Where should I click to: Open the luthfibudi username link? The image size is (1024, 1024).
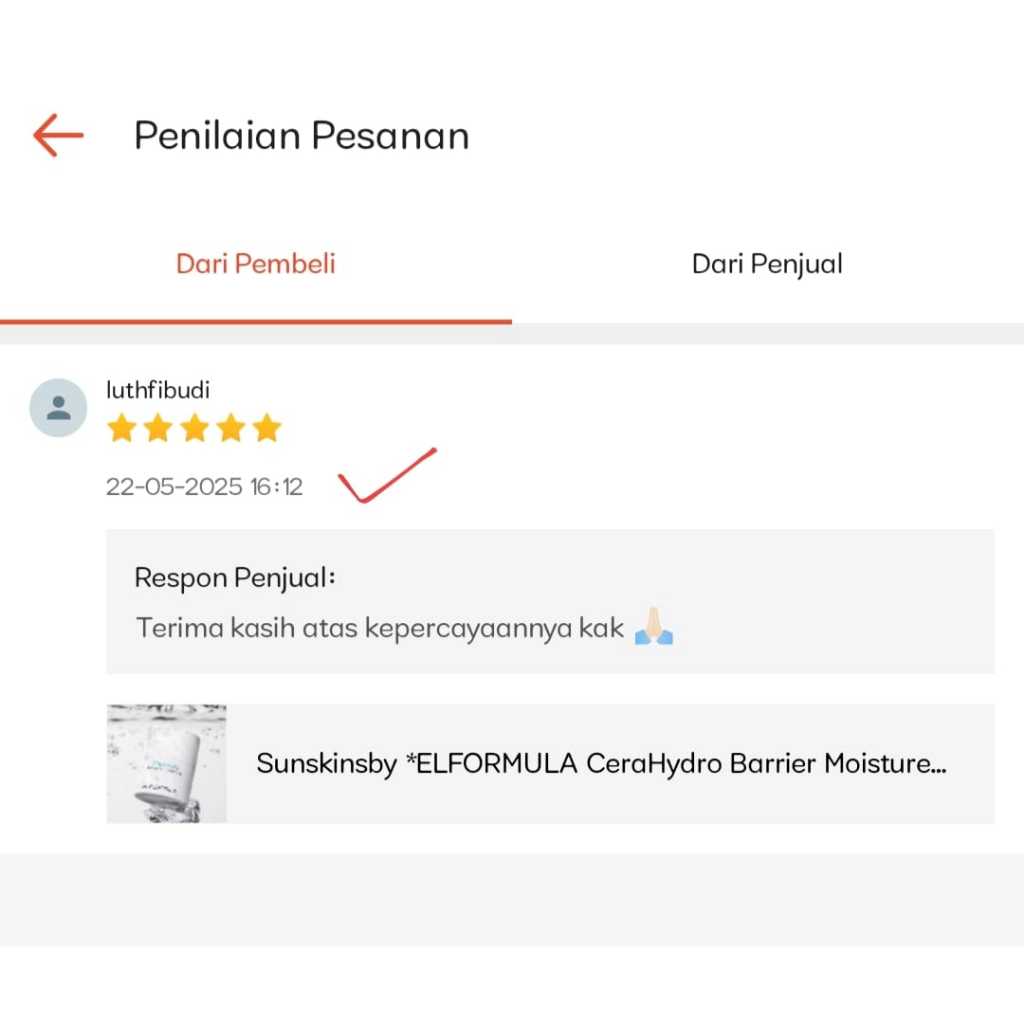(158, 390)
